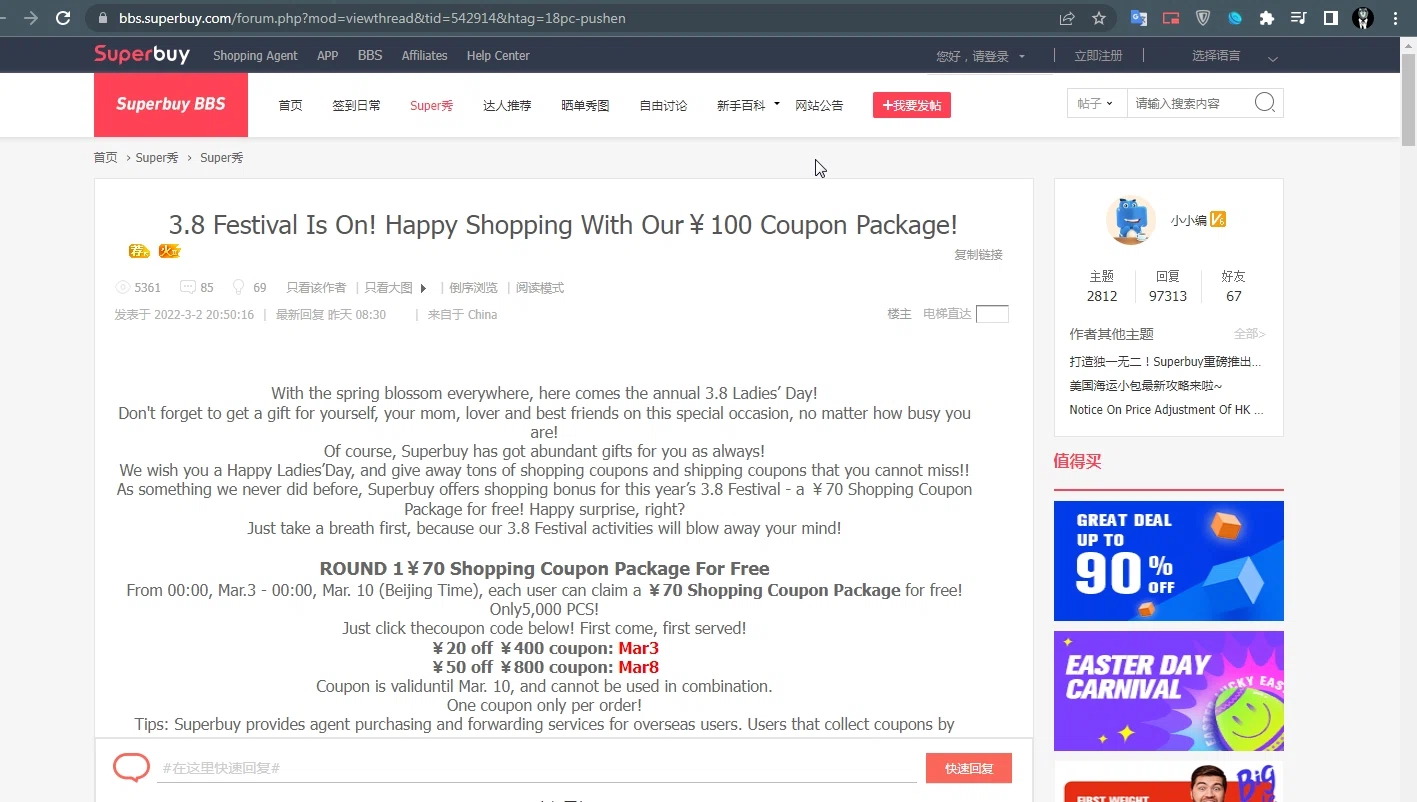Open the red picture-in-picture extension
1417x802 pixels.
[x=1170, y=18]
